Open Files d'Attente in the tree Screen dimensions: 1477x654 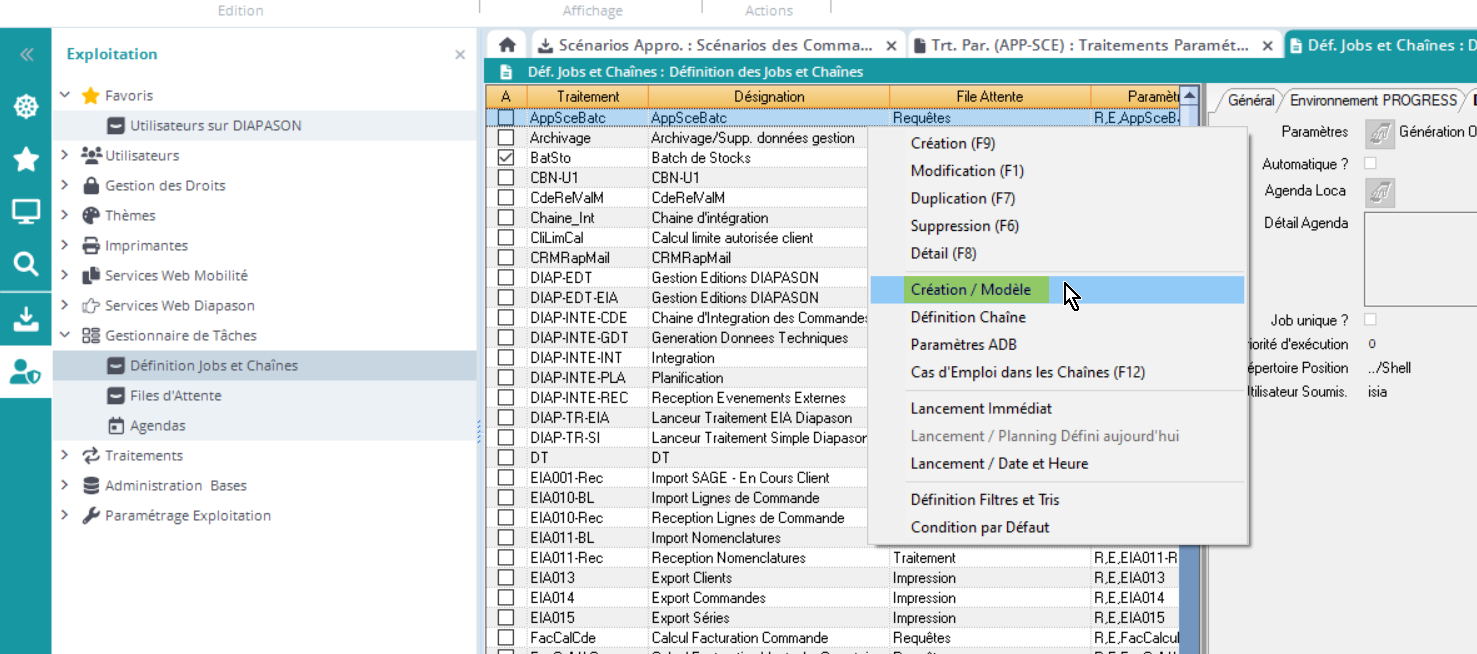175,395
